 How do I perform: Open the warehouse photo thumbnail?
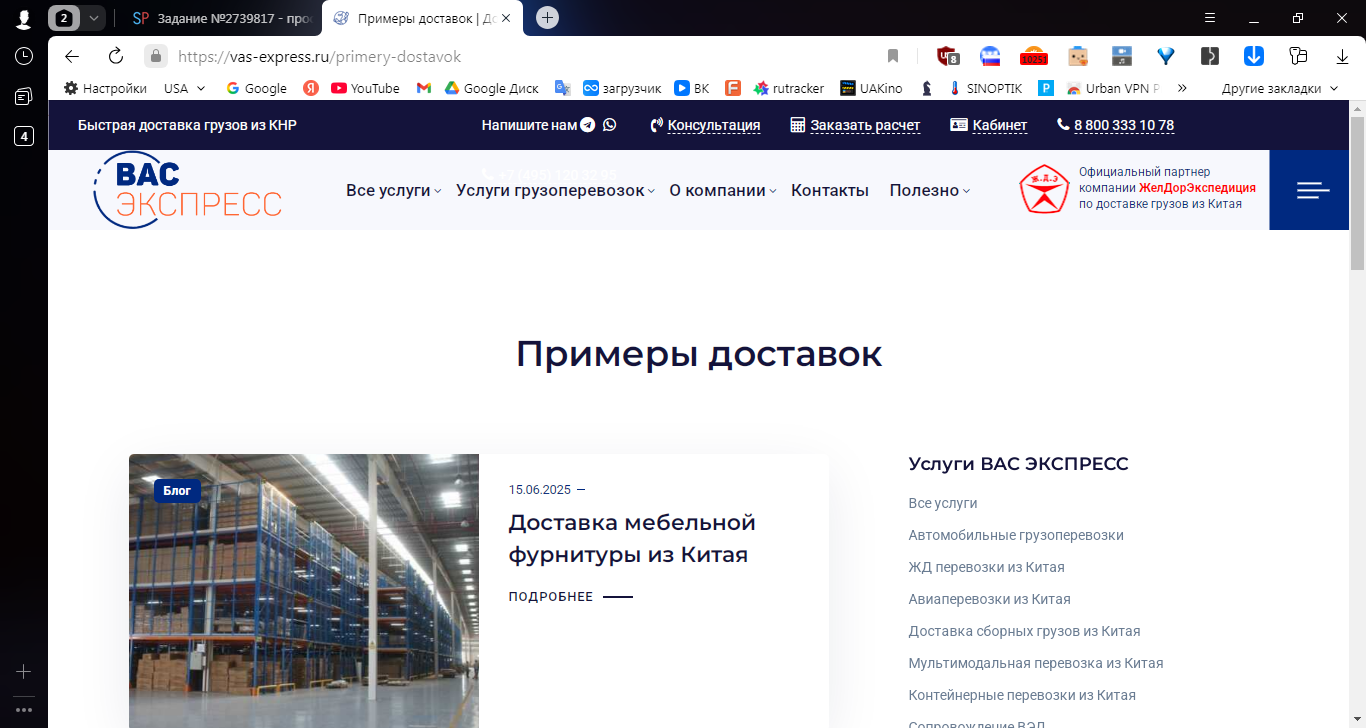(304, 591)
